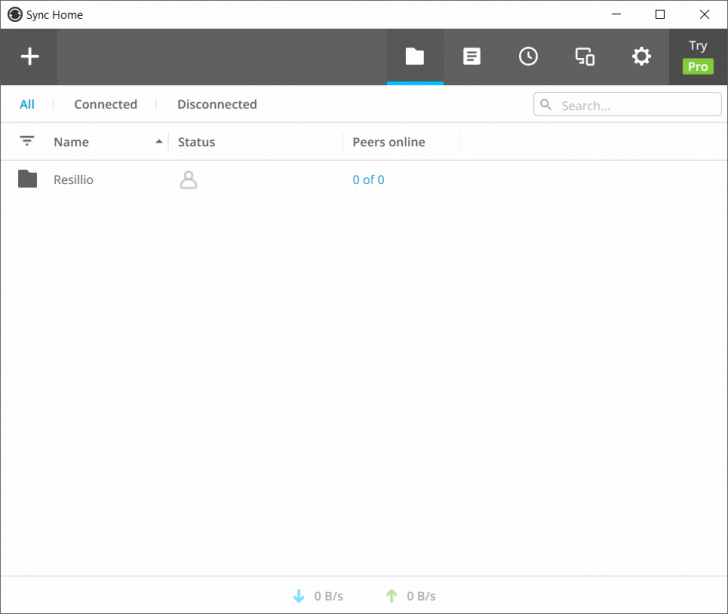Open the History log list icon
This screenshot has height=614, width=728.
pos(472,57)
